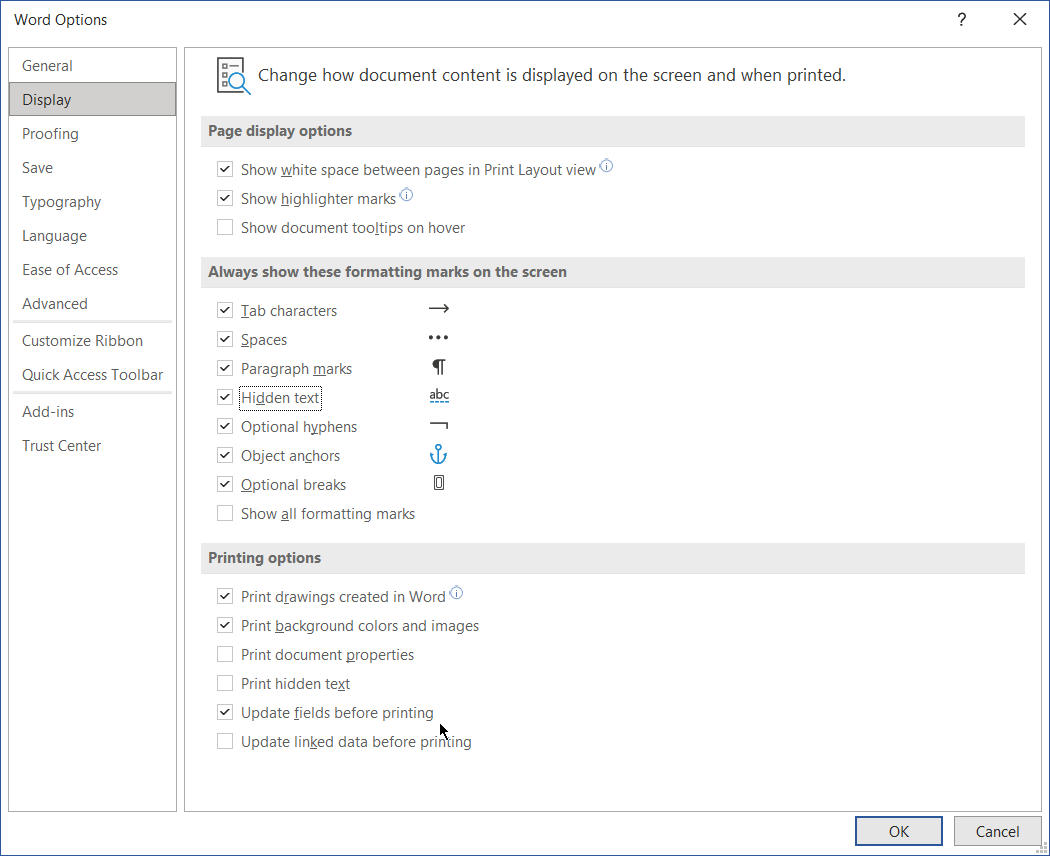Click the question mark Help icon

[961, 20]
